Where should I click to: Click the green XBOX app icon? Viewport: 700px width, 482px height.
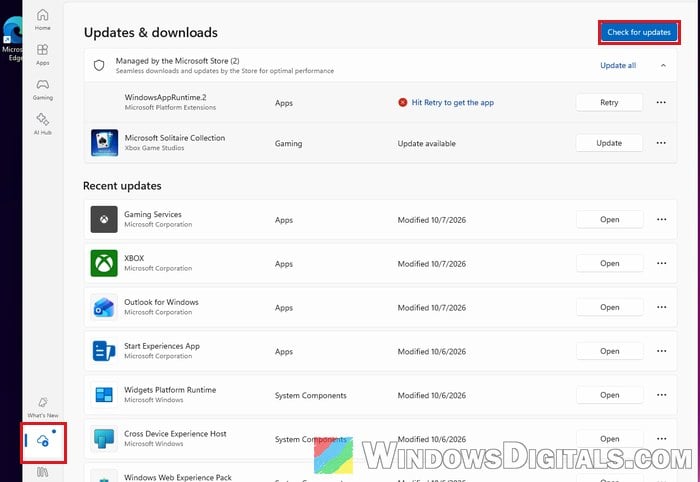(104, 263)
